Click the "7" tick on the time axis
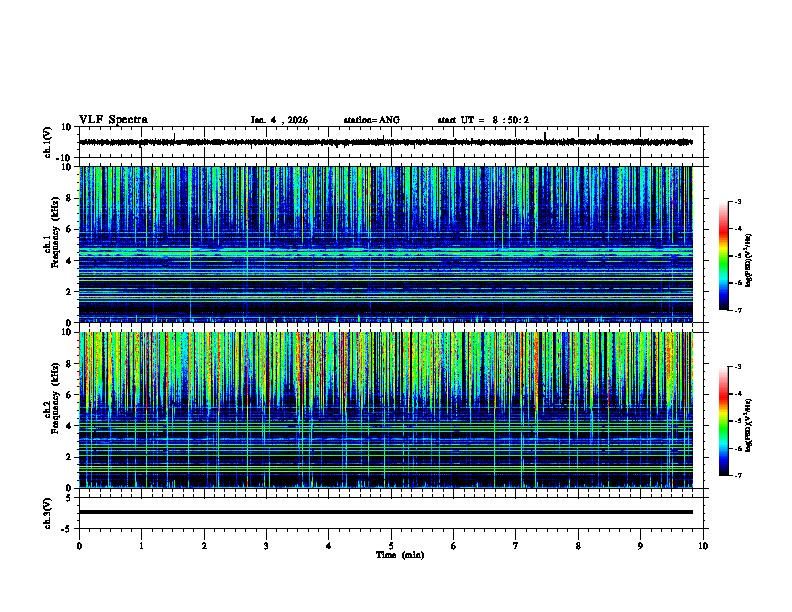The image size is (792, 612). point(516,546)
